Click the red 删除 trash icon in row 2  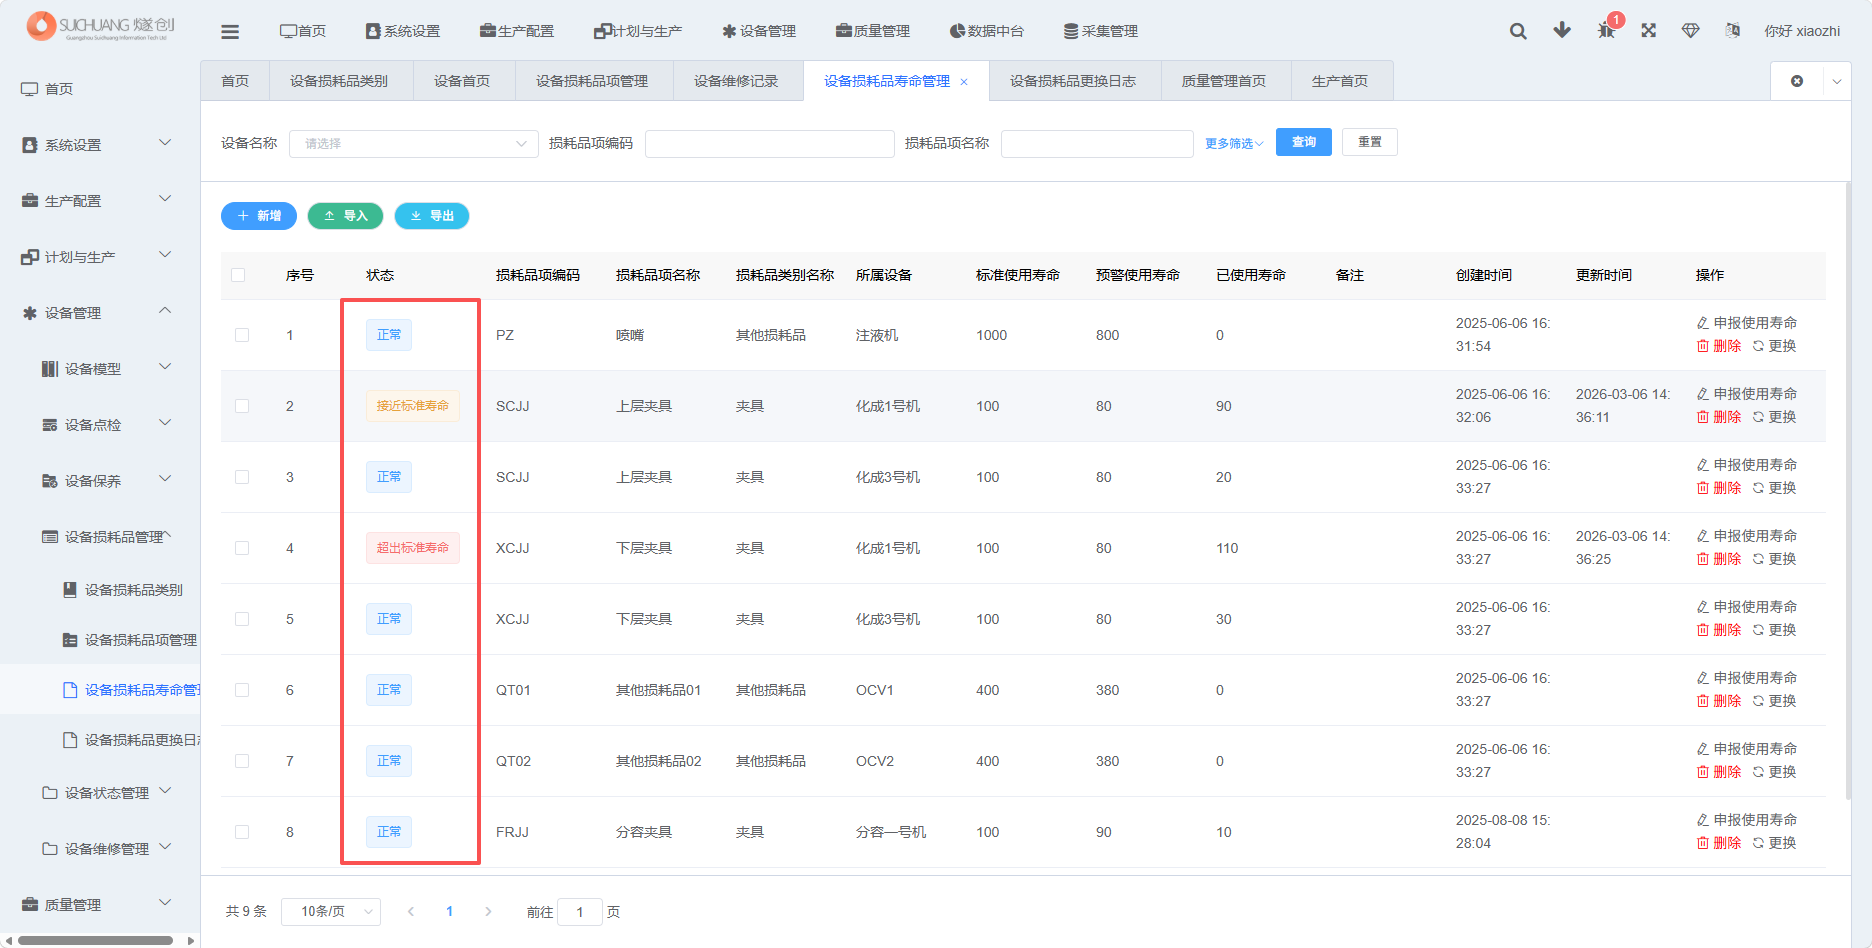click(1703, 417)
